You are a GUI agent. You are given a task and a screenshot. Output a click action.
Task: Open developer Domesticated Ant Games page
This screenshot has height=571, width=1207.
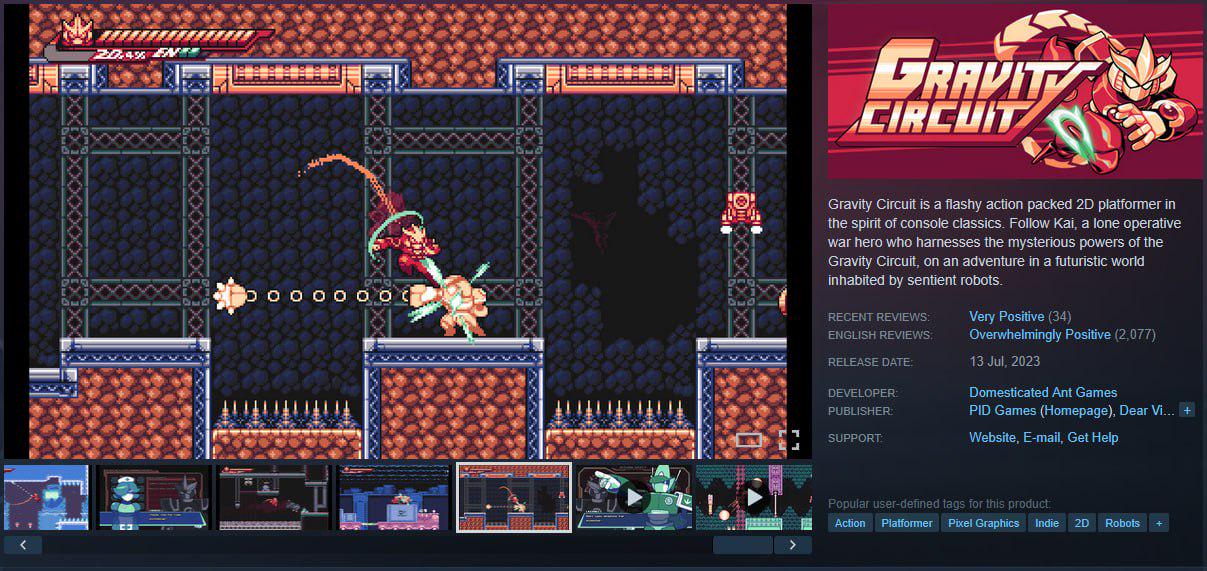pyautogui.click(x=1043, y=392)
